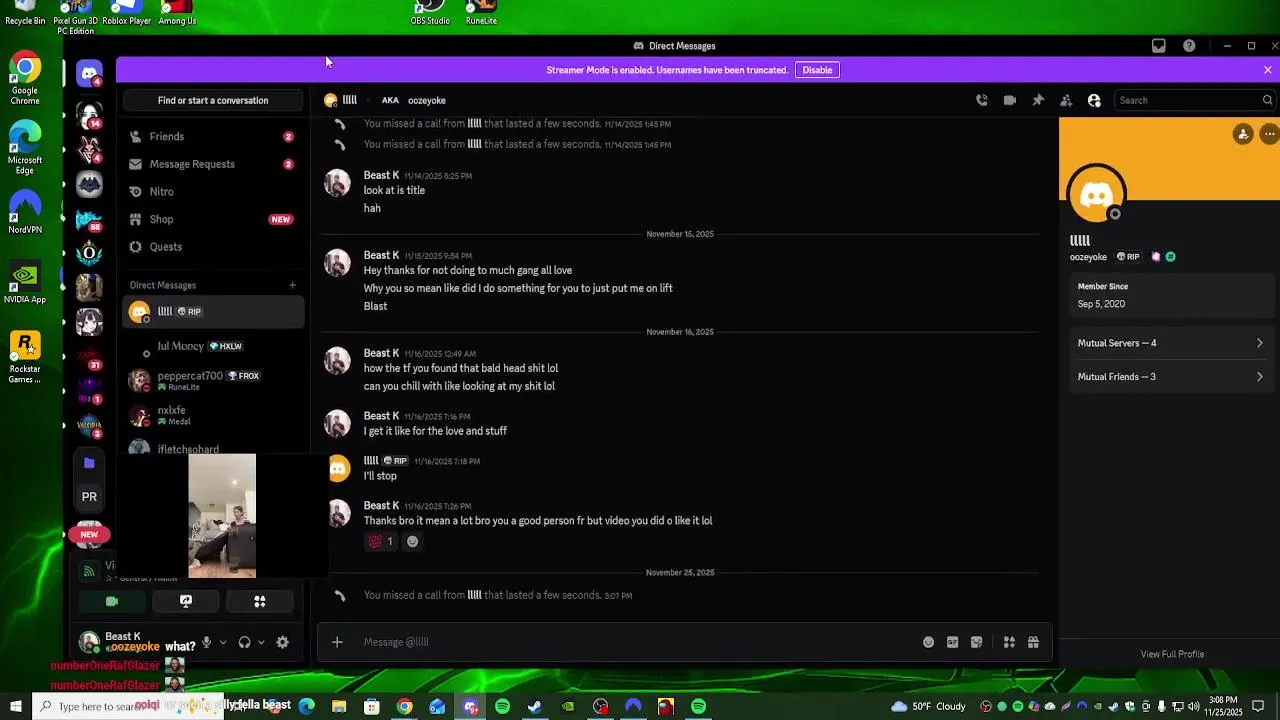Dismiss the Streamer Mode banner

tap(1267, 70)
